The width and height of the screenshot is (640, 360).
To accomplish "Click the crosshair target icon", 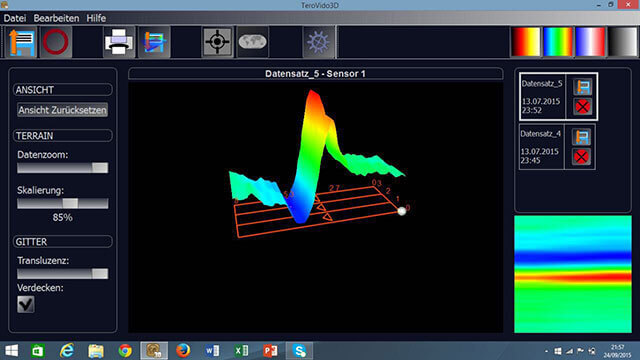I will tap(217, 42).
